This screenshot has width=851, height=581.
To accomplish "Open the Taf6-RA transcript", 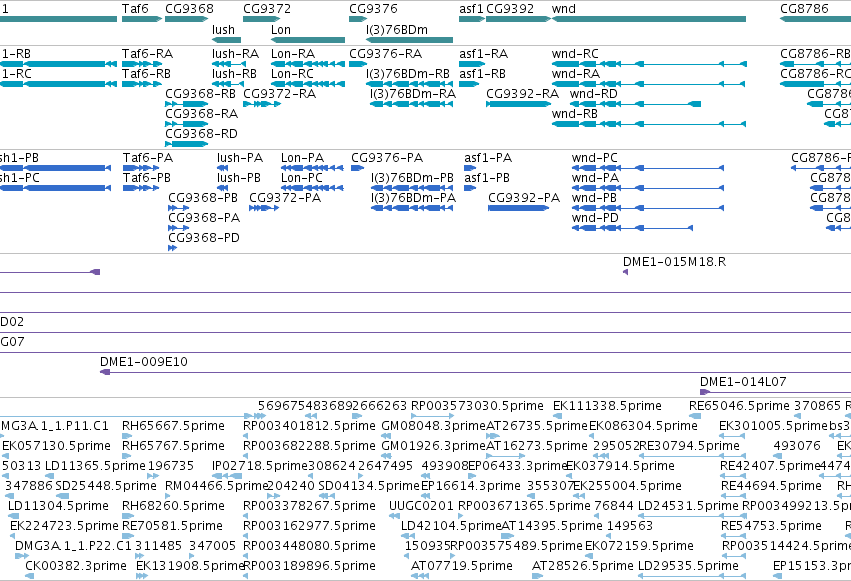I will [x=142, y=64].
